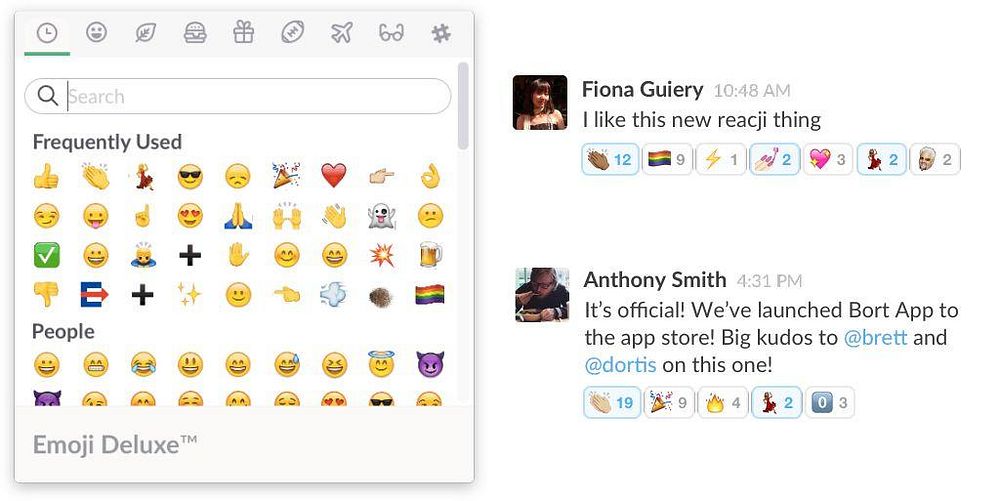Switch to the food burger emoji tab
Image resolution: width=1000 pixels, height=501 pixels.
pos(195,33)
